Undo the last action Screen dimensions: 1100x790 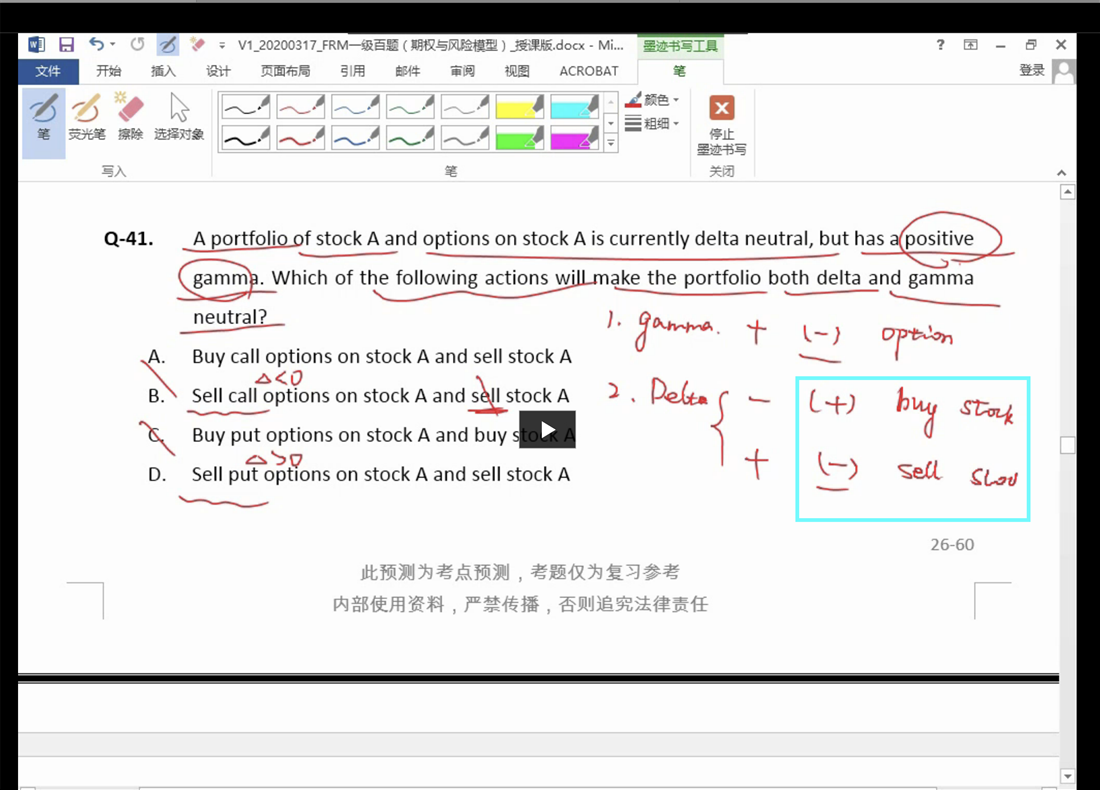point(96,45)
